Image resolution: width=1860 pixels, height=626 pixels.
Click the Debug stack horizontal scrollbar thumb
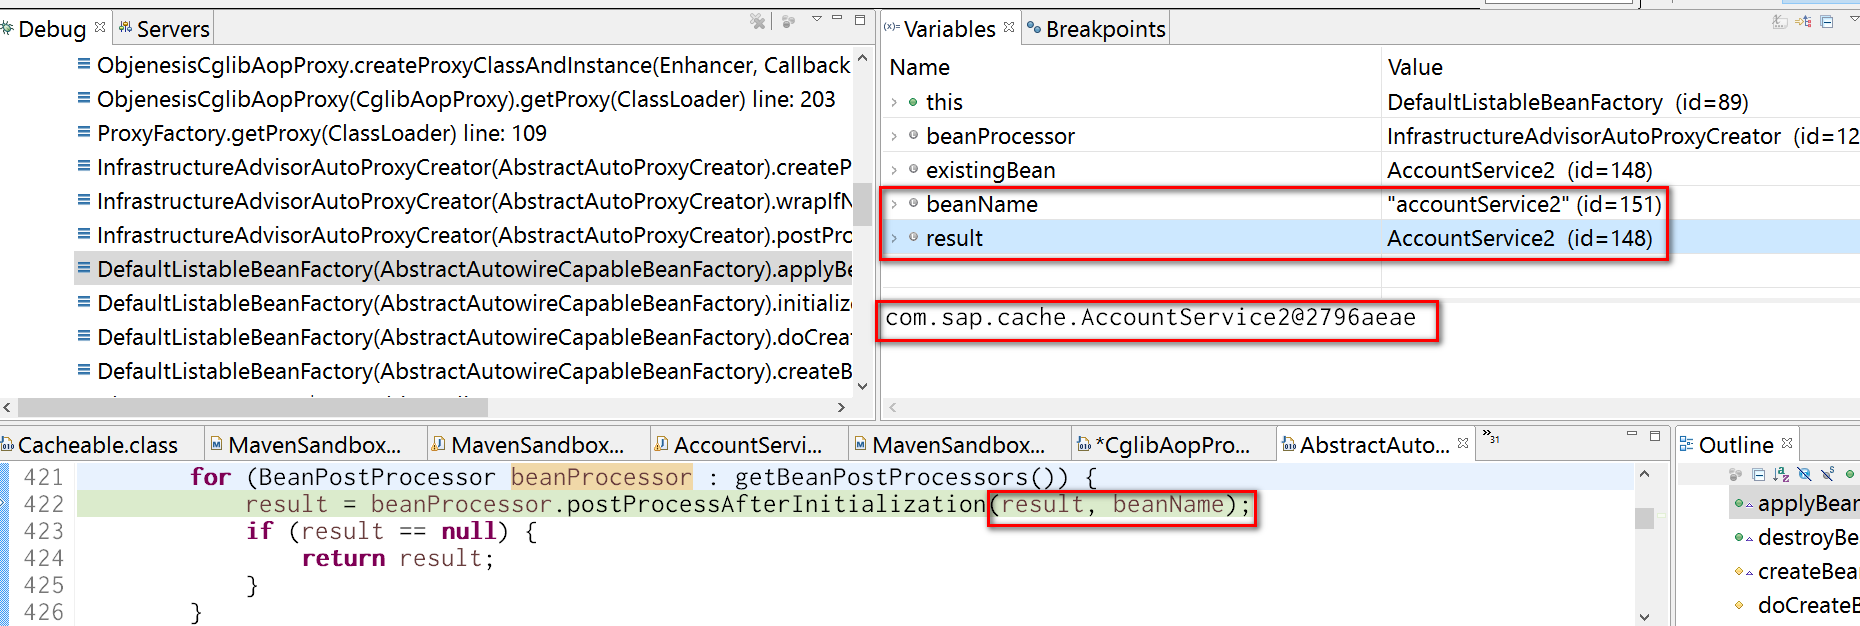252,407
